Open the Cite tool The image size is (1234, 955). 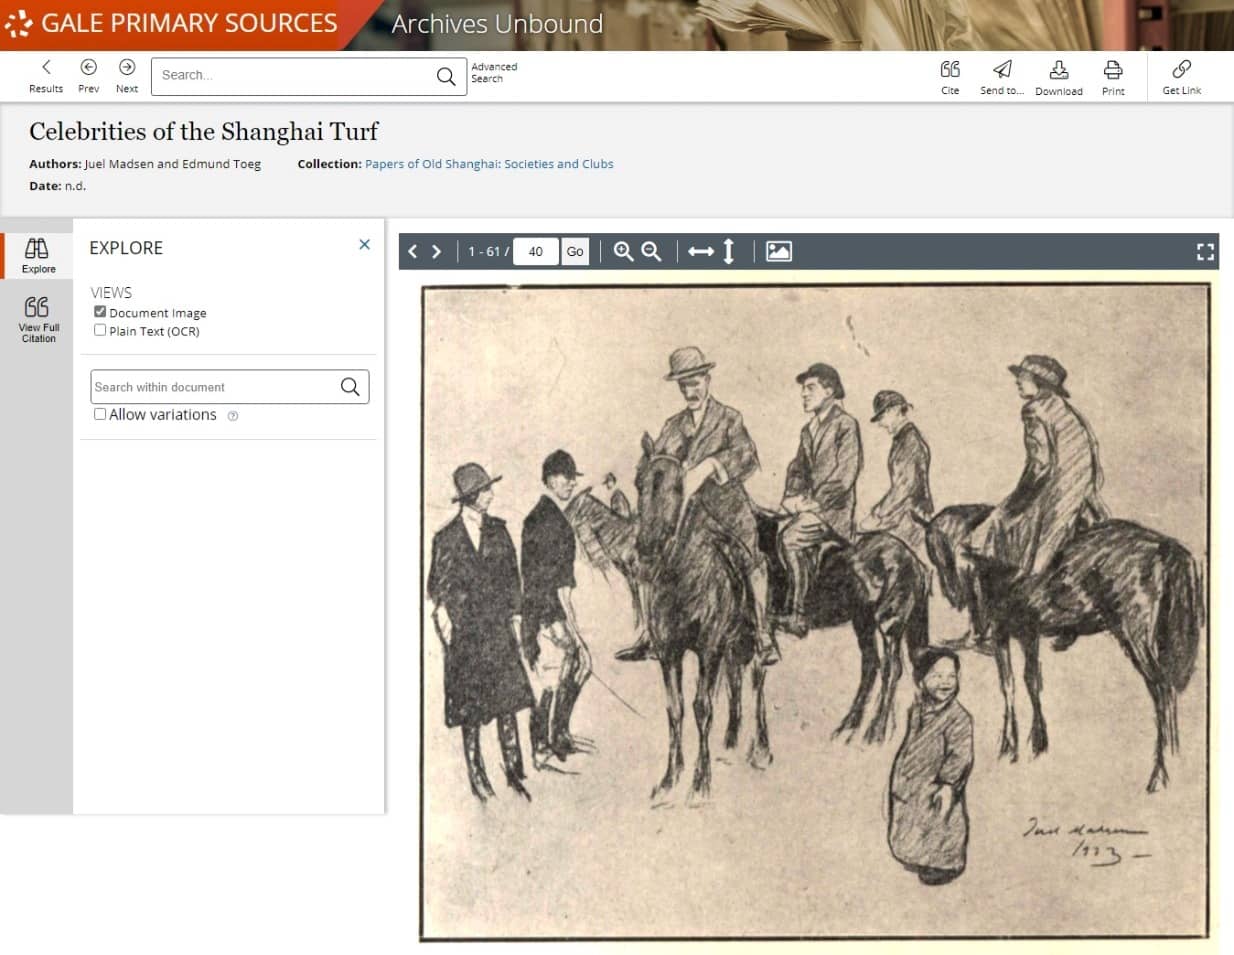(x=950, y=76)
